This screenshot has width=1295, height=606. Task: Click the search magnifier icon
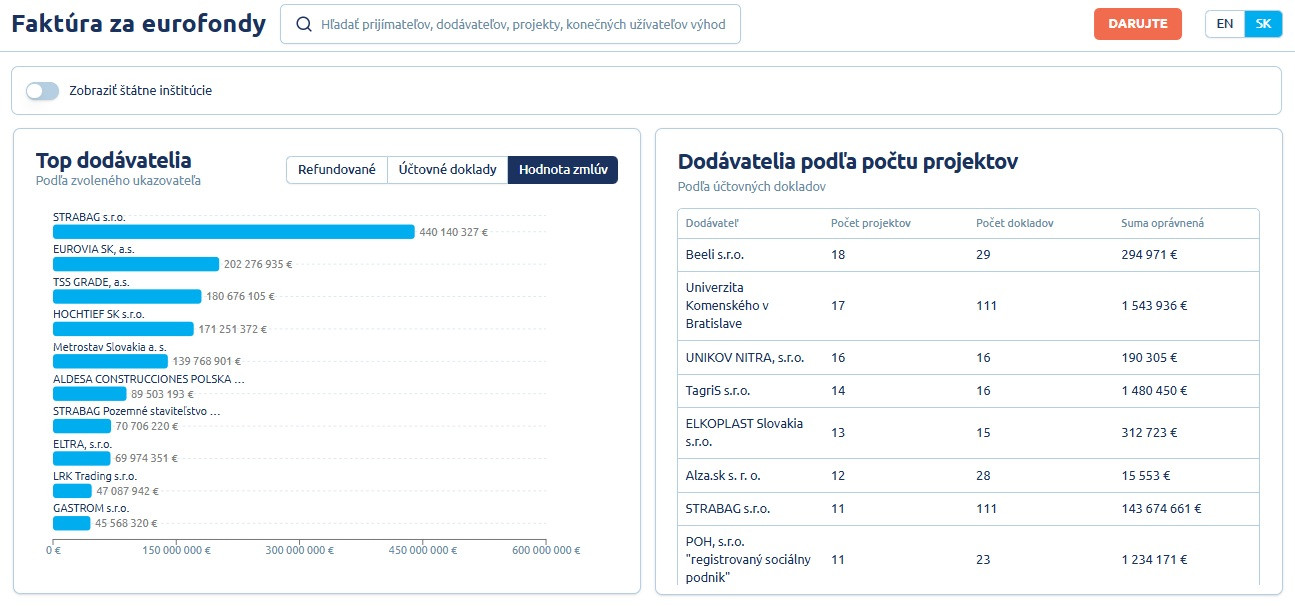[303, 24]
